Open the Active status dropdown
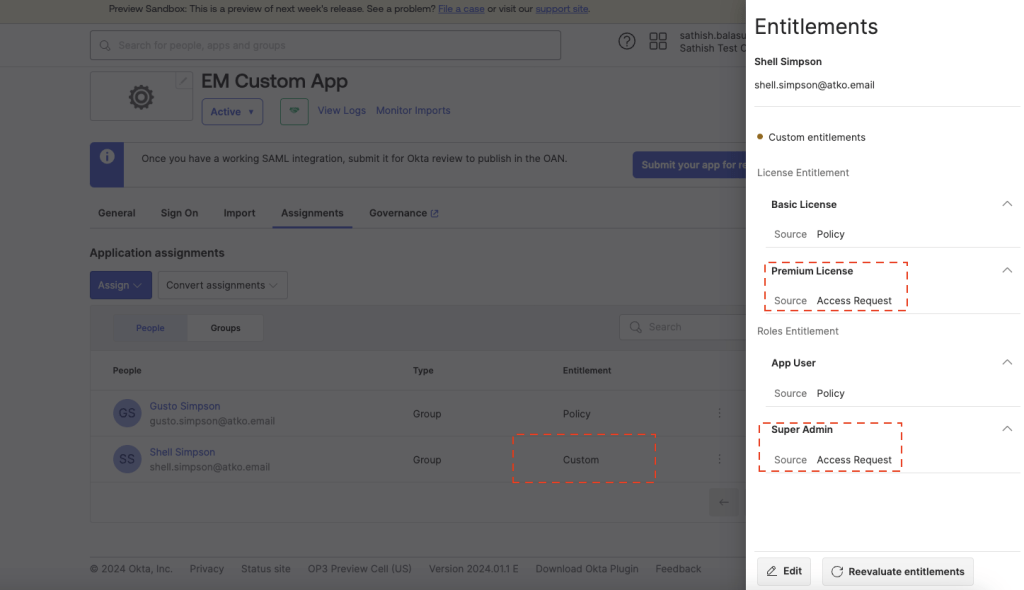Screen dimensions: 1024x590 [x=232, y=111]
